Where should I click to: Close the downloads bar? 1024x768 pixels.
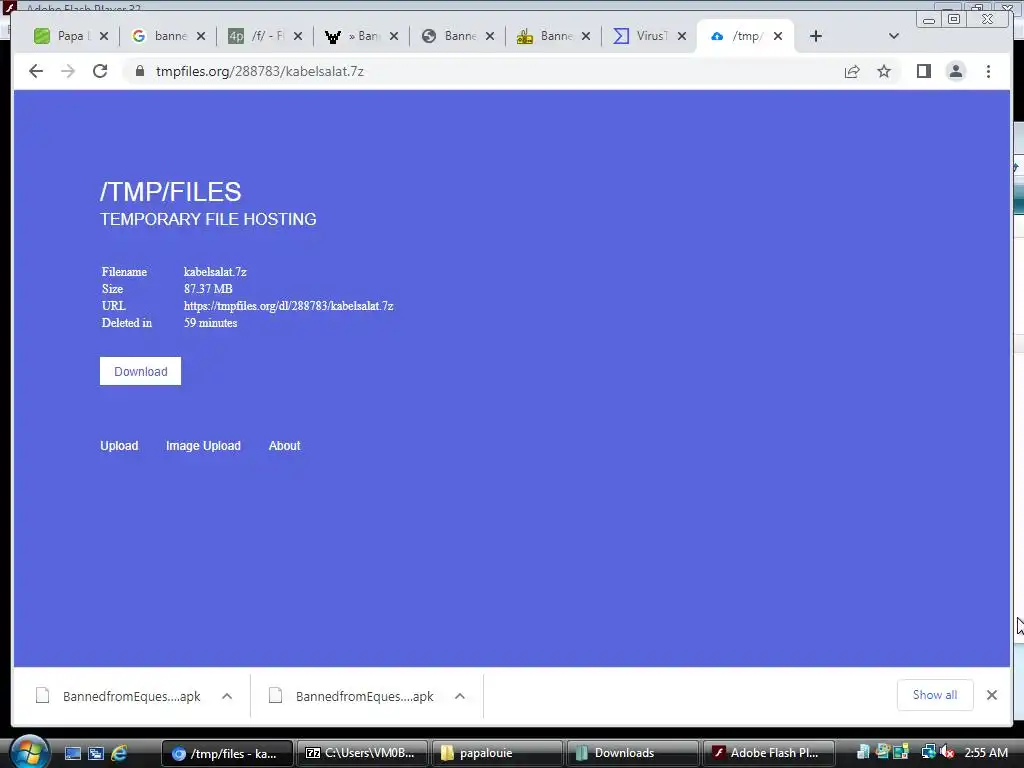[991, 695]
